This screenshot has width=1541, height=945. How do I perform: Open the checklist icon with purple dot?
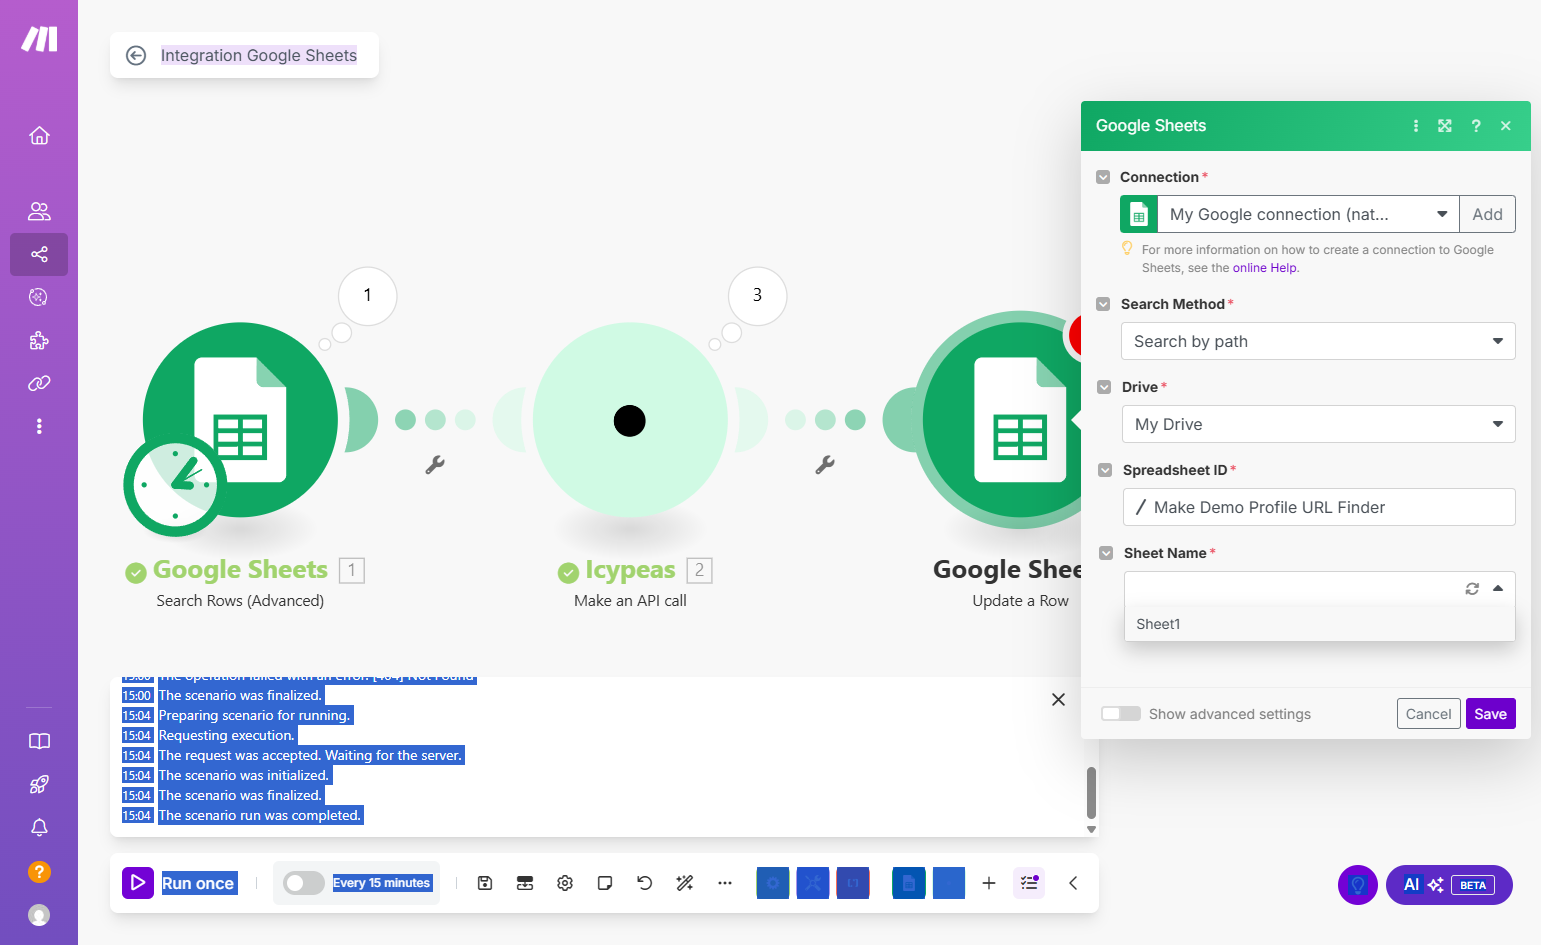(x=1029, y=883)
